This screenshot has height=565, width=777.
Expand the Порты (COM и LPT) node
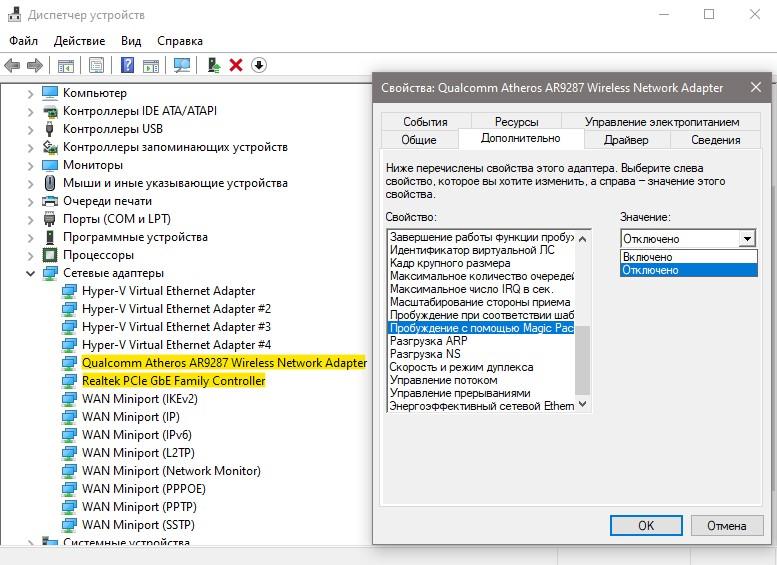pyautogui.click(x=30, y=219)
